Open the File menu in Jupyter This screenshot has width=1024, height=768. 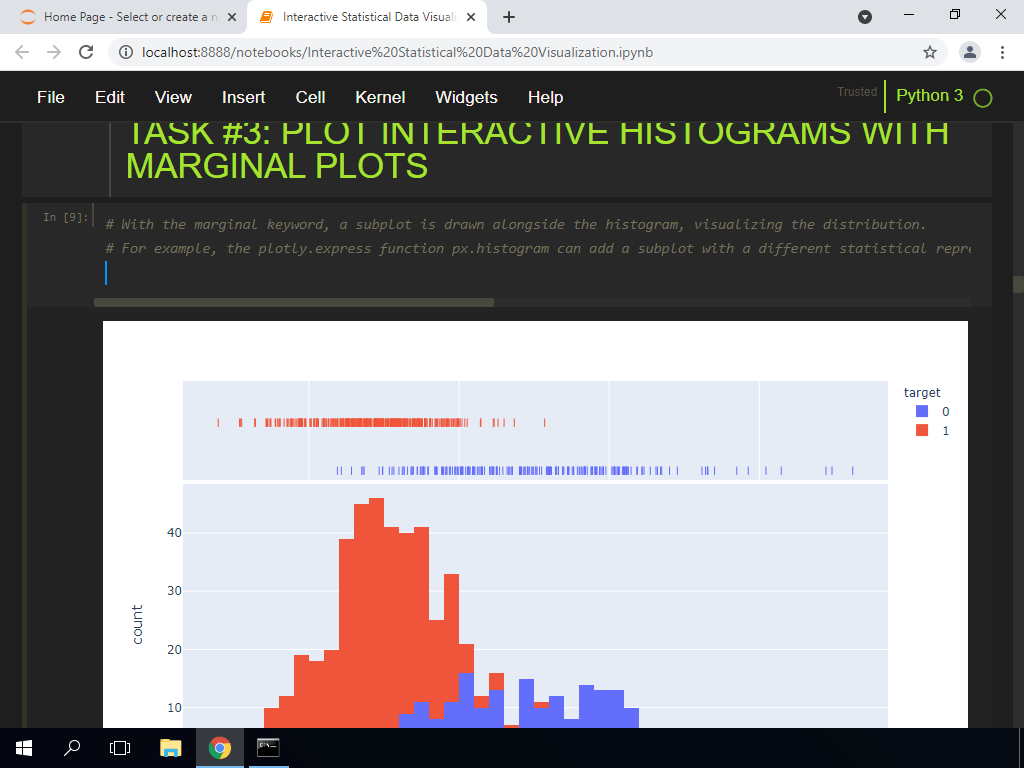point(50,97)
